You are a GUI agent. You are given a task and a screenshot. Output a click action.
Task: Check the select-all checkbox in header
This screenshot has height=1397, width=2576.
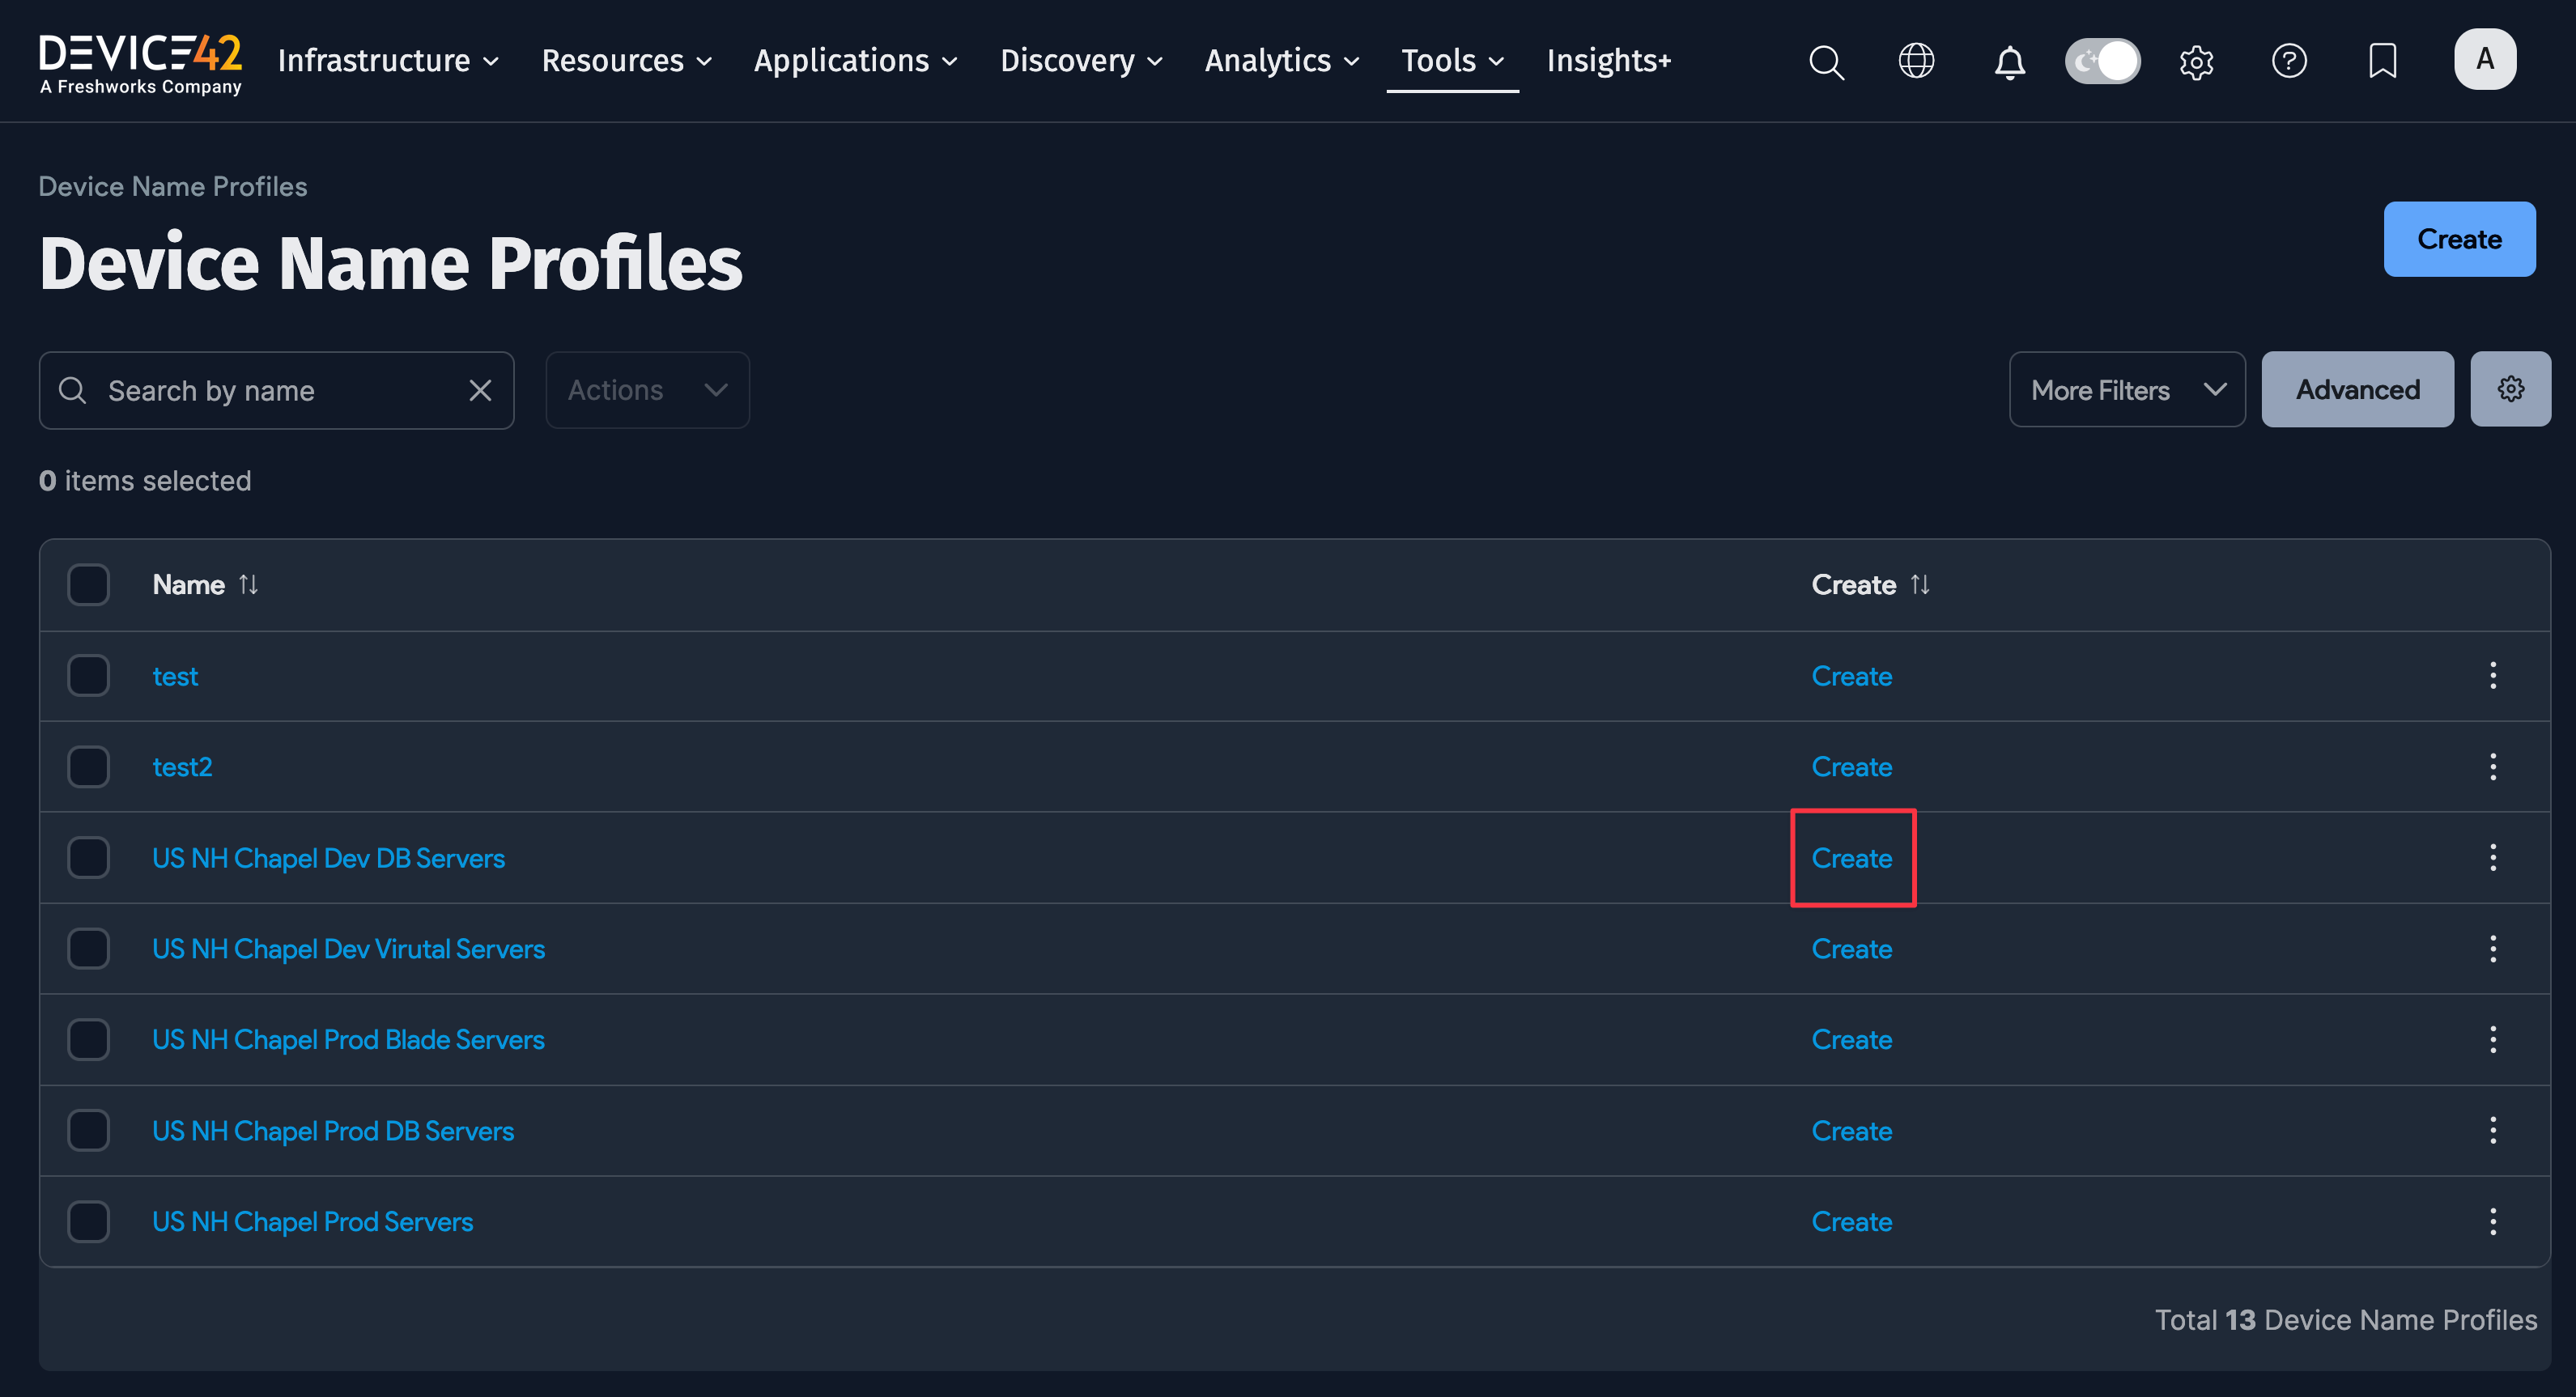click(x=88, y=584)
